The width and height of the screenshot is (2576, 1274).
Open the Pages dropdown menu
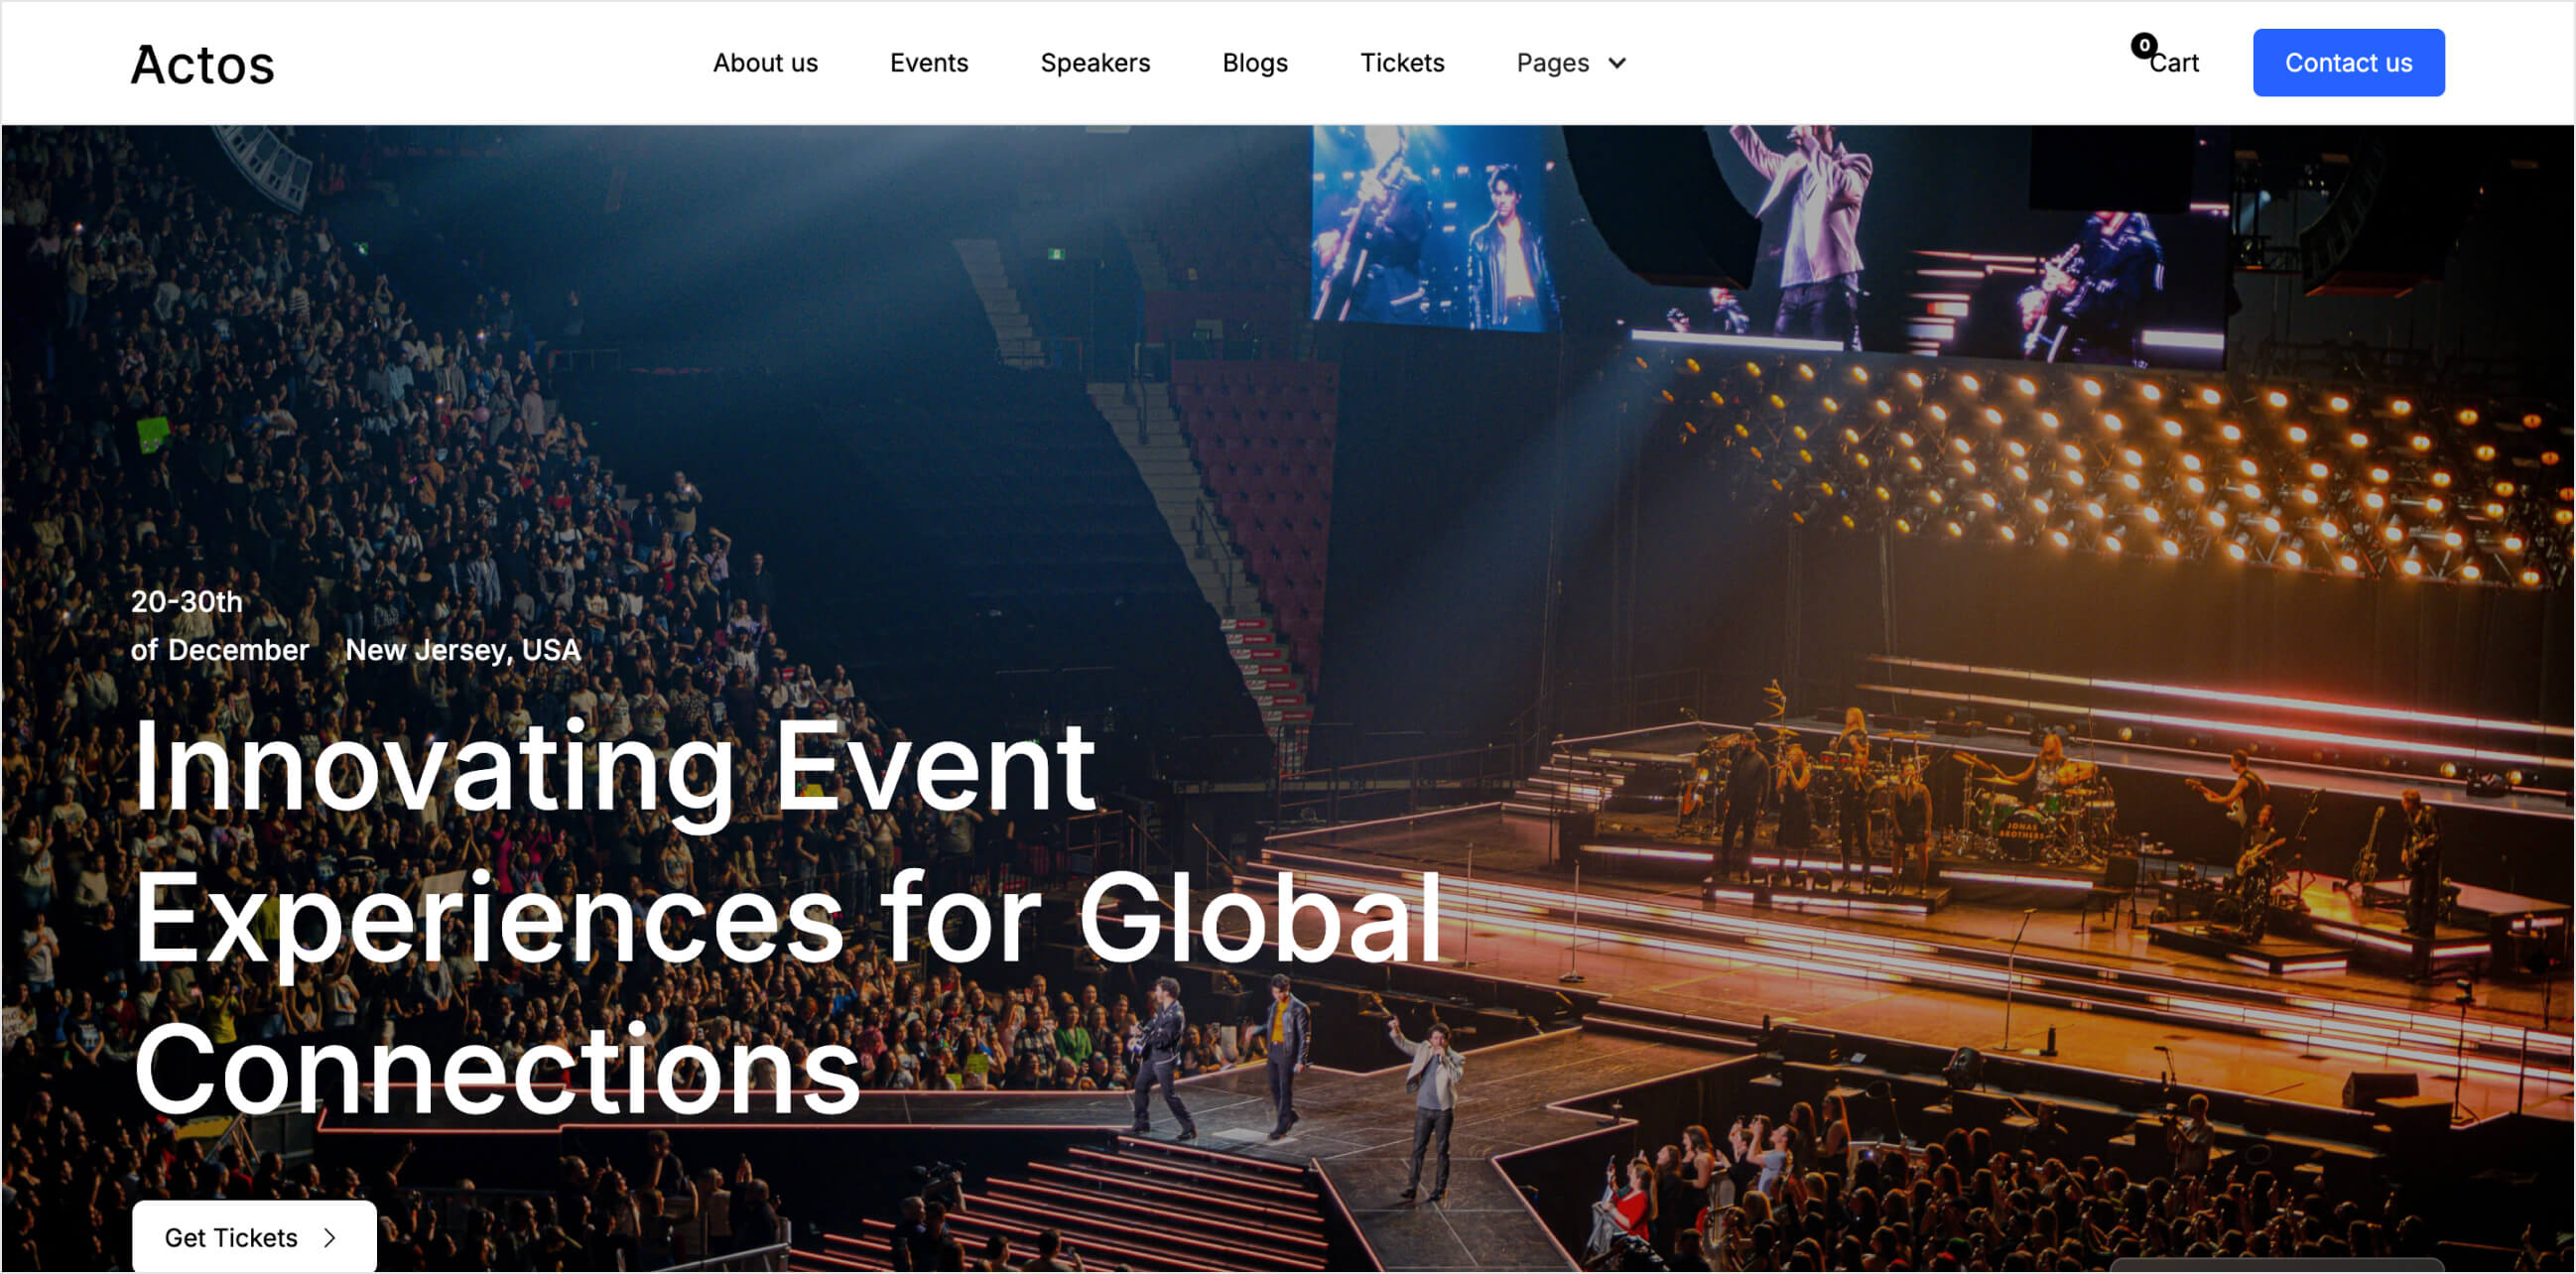tap(1552, 63)
